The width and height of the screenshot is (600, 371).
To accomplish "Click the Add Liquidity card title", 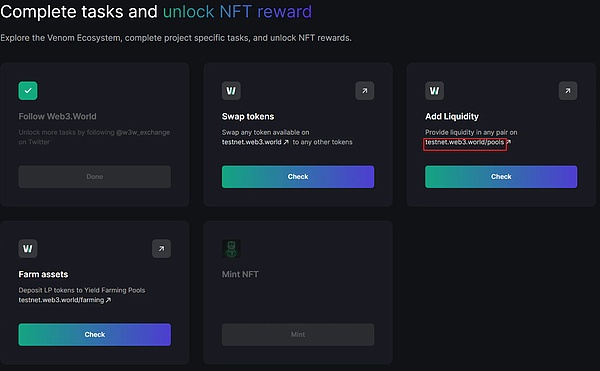I will pos(452,116).
